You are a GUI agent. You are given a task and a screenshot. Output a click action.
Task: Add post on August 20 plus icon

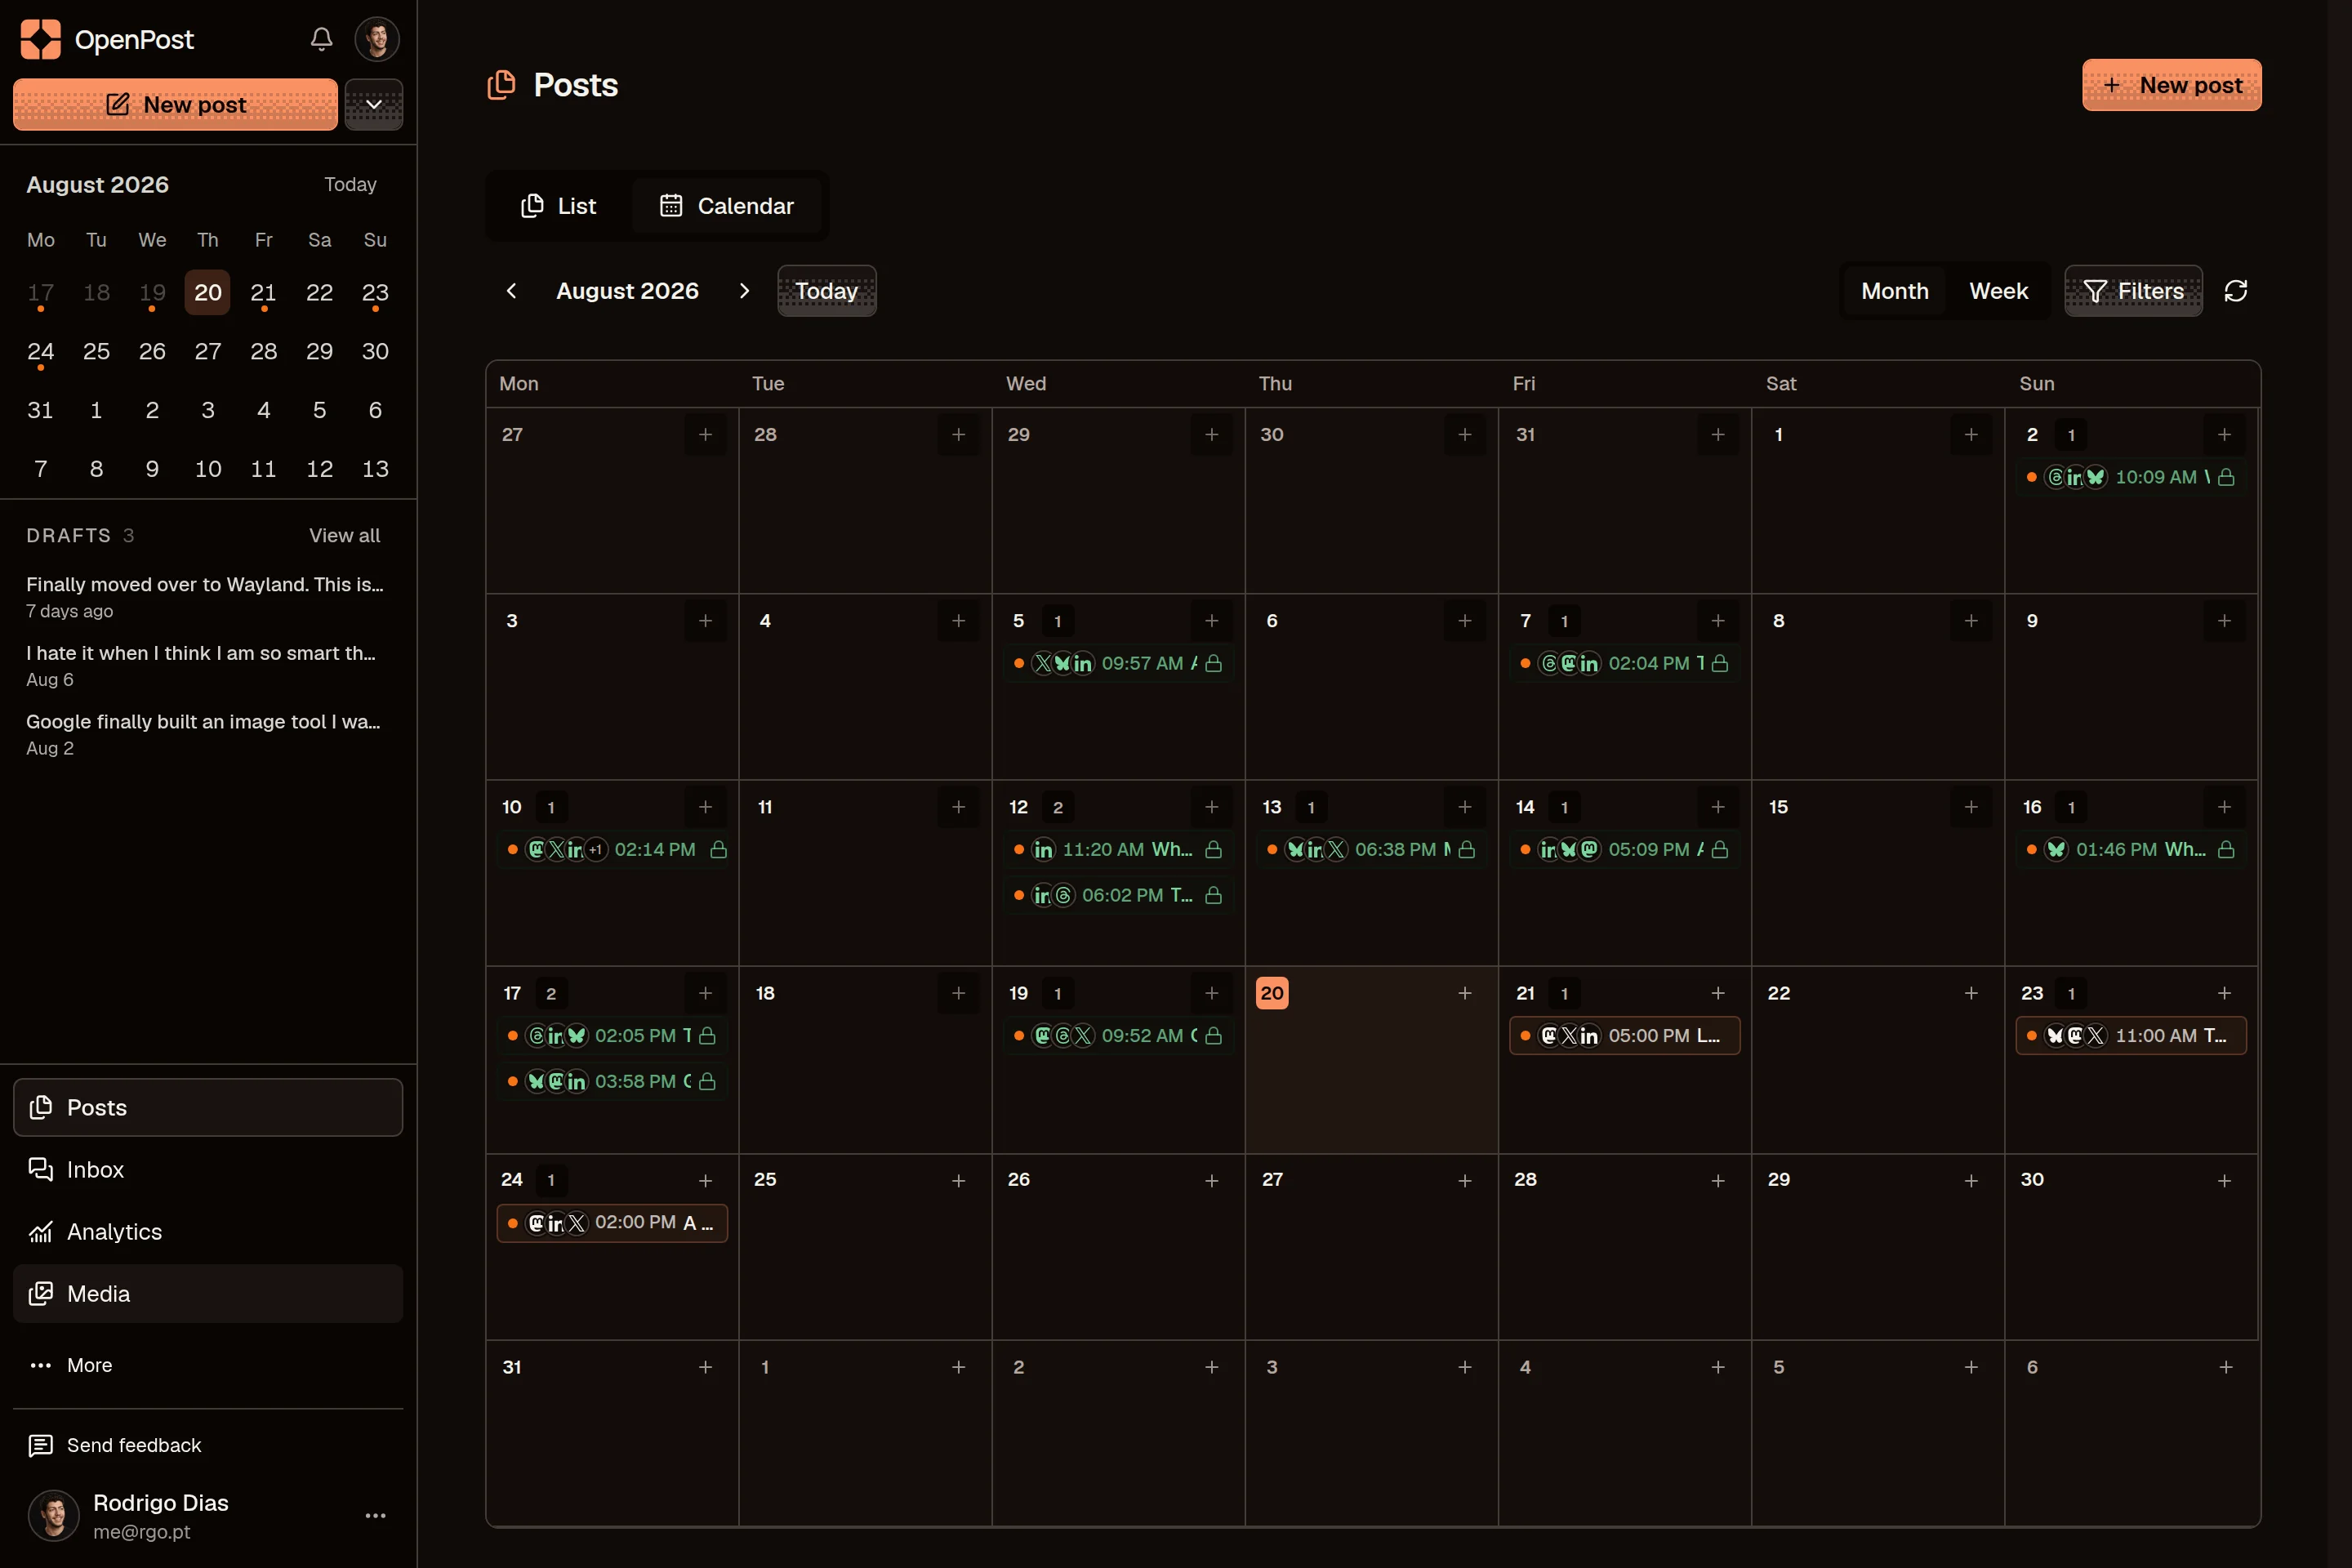[1464, 993]
